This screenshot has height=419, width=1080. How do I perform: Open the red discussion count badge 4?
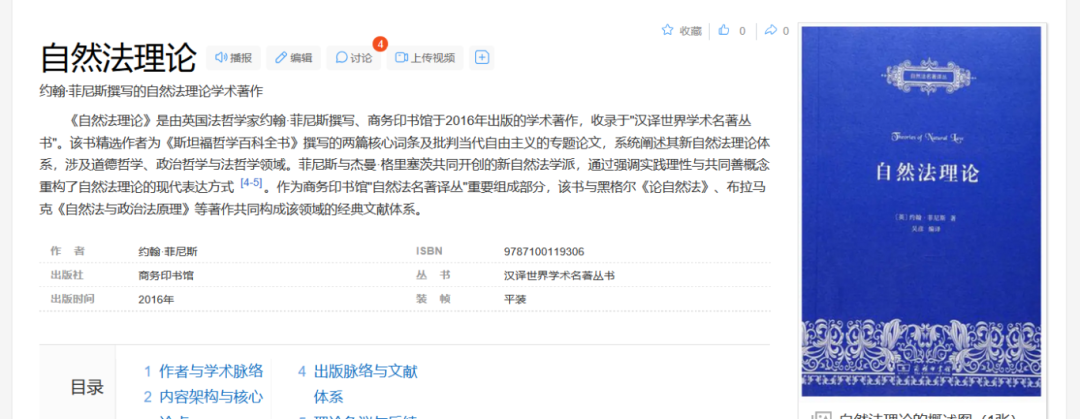coord(380,44)
